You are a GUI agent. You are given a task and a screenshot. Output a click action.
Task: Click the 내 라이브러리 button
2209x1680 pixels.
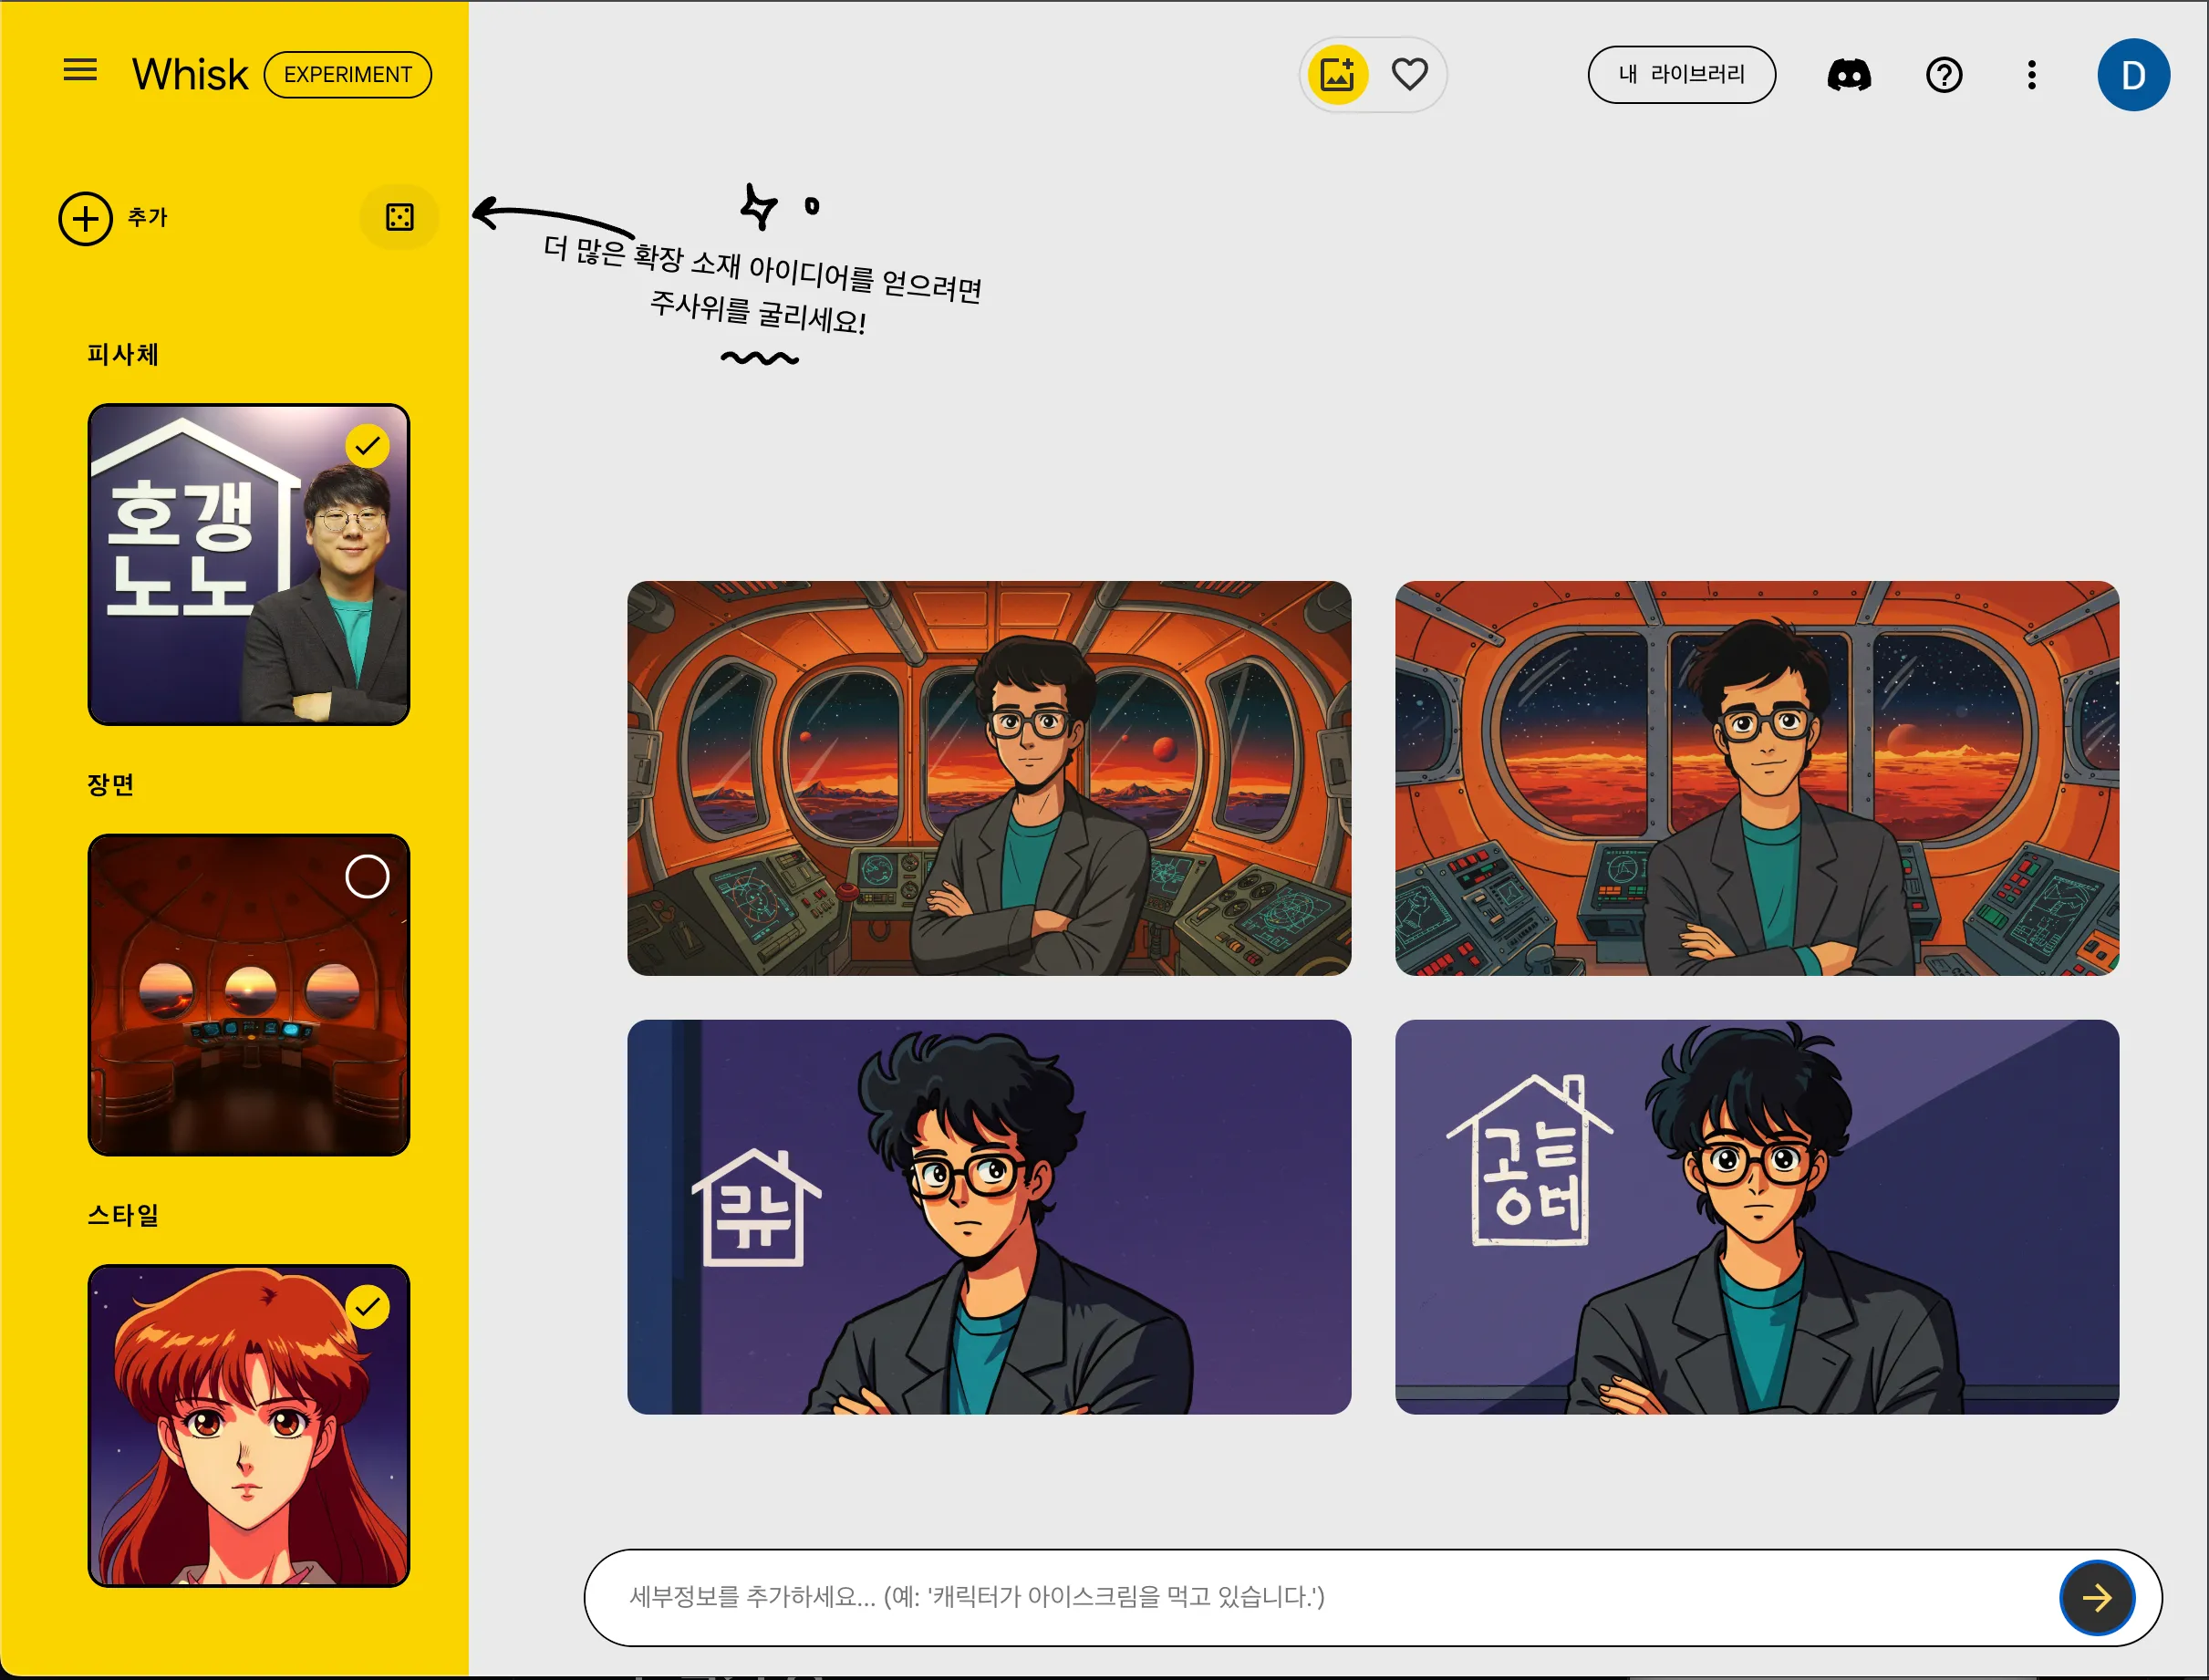1681,75
